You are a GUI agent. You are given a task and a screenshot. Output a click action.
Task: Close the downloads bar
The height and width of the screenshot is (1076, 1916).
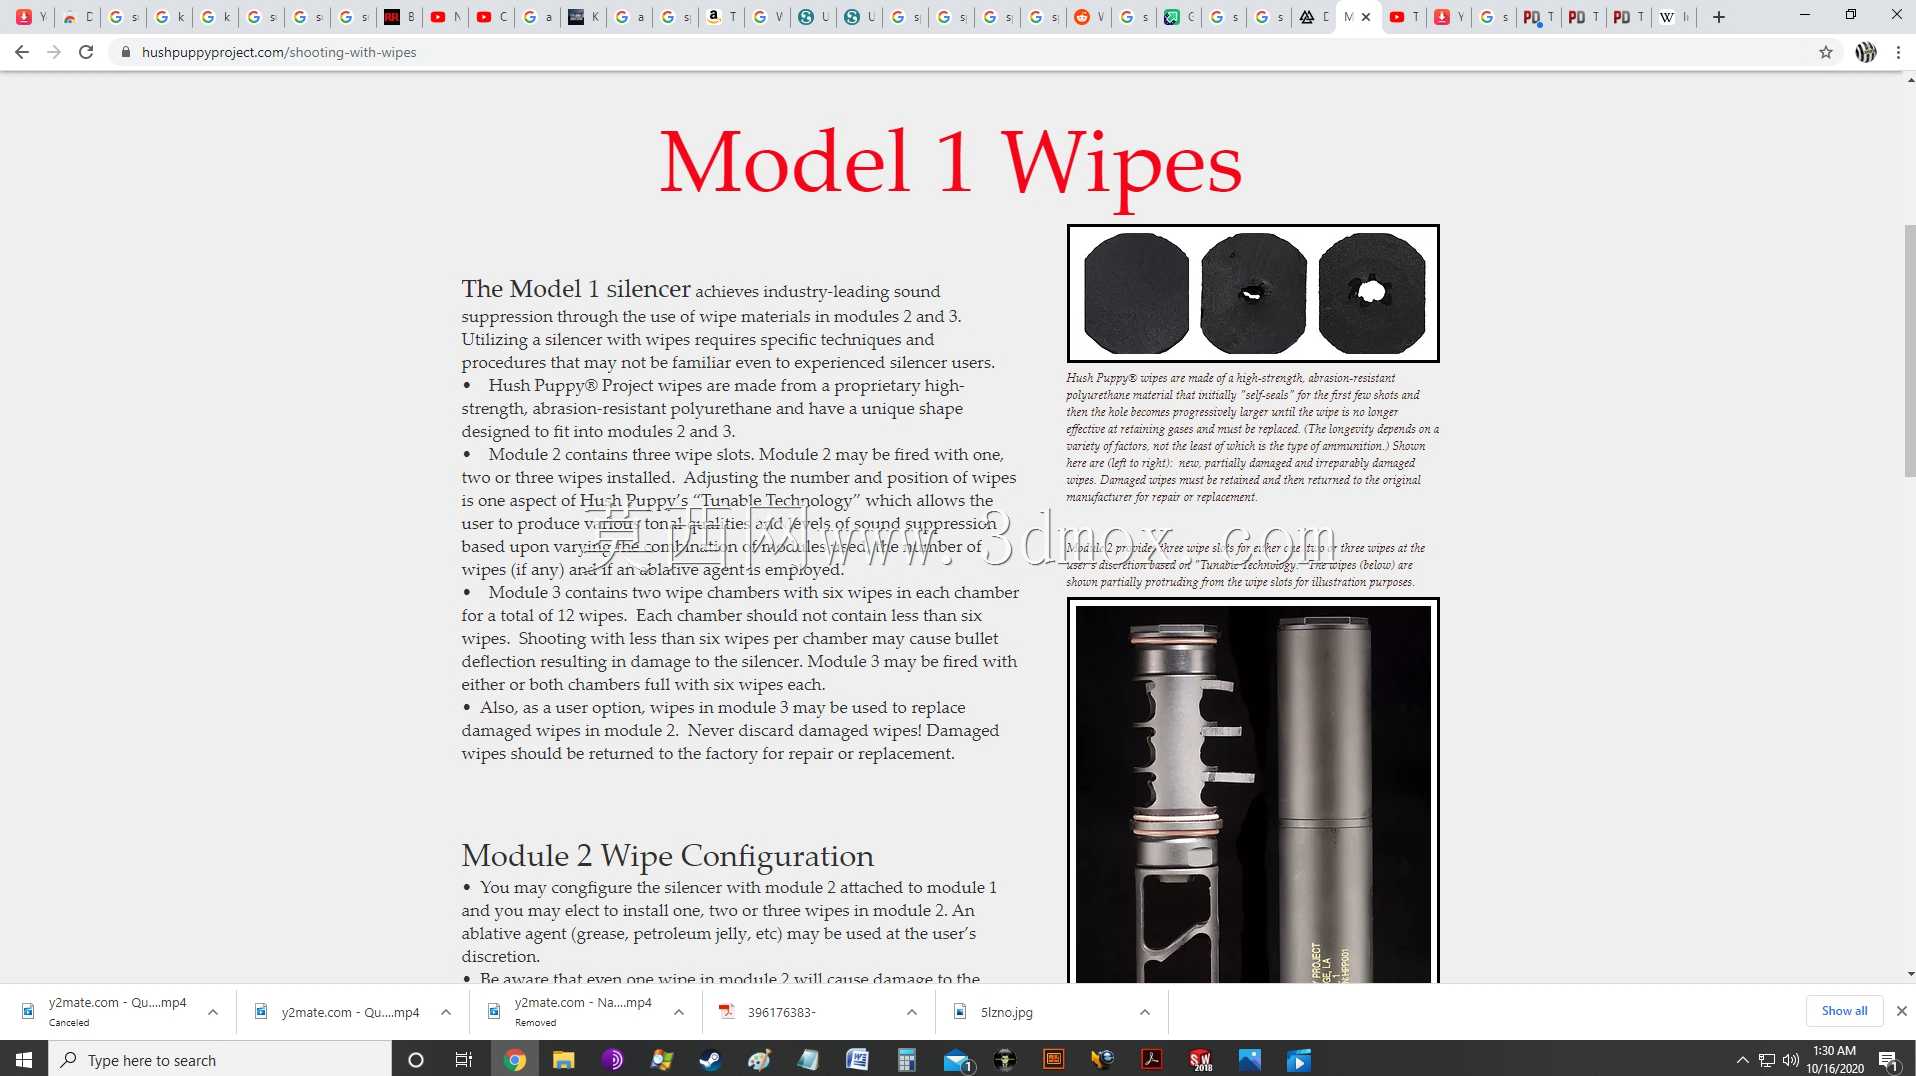[1902, 1011]
